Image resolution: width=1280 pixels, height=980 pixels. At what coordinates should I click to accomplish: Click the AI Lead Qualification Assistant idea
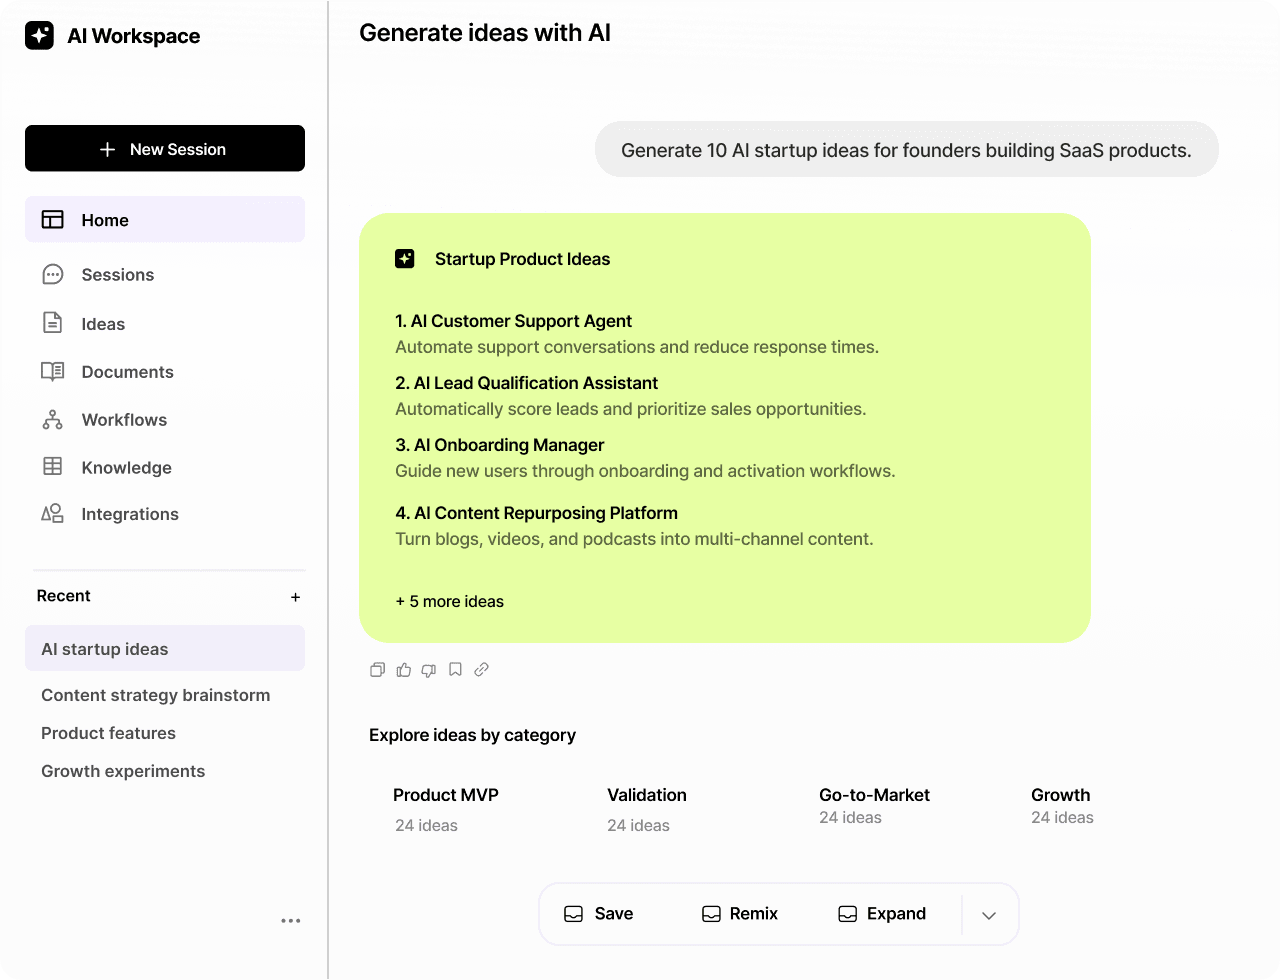(x=527, y=383)
